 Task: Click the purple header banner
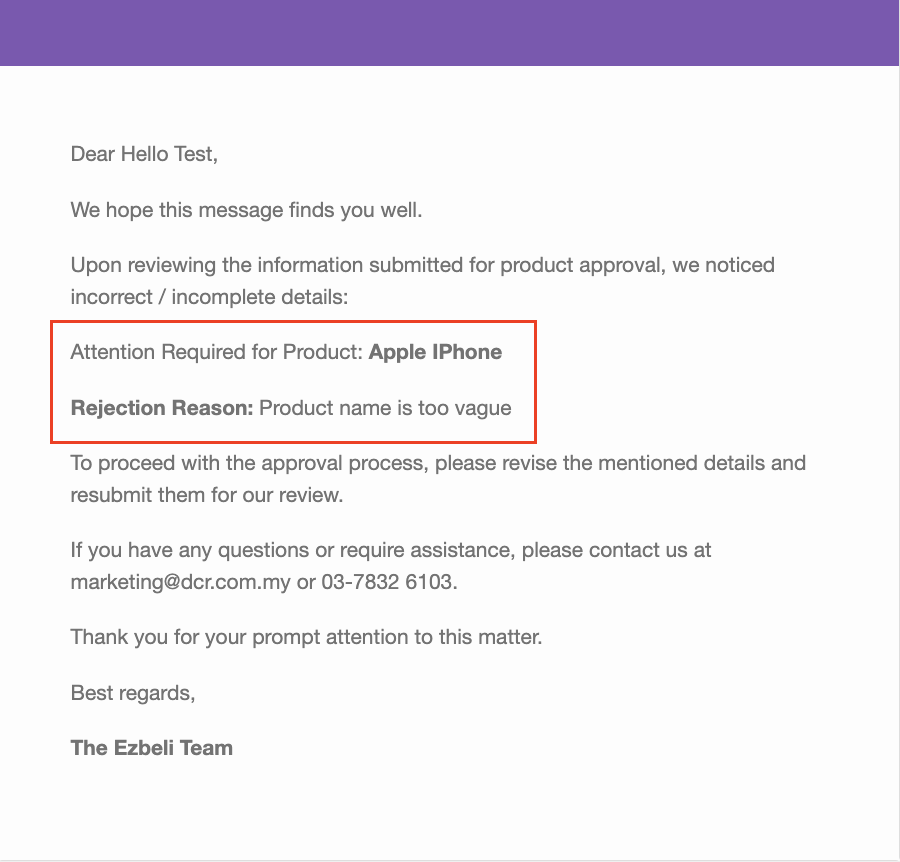point(449,33)
